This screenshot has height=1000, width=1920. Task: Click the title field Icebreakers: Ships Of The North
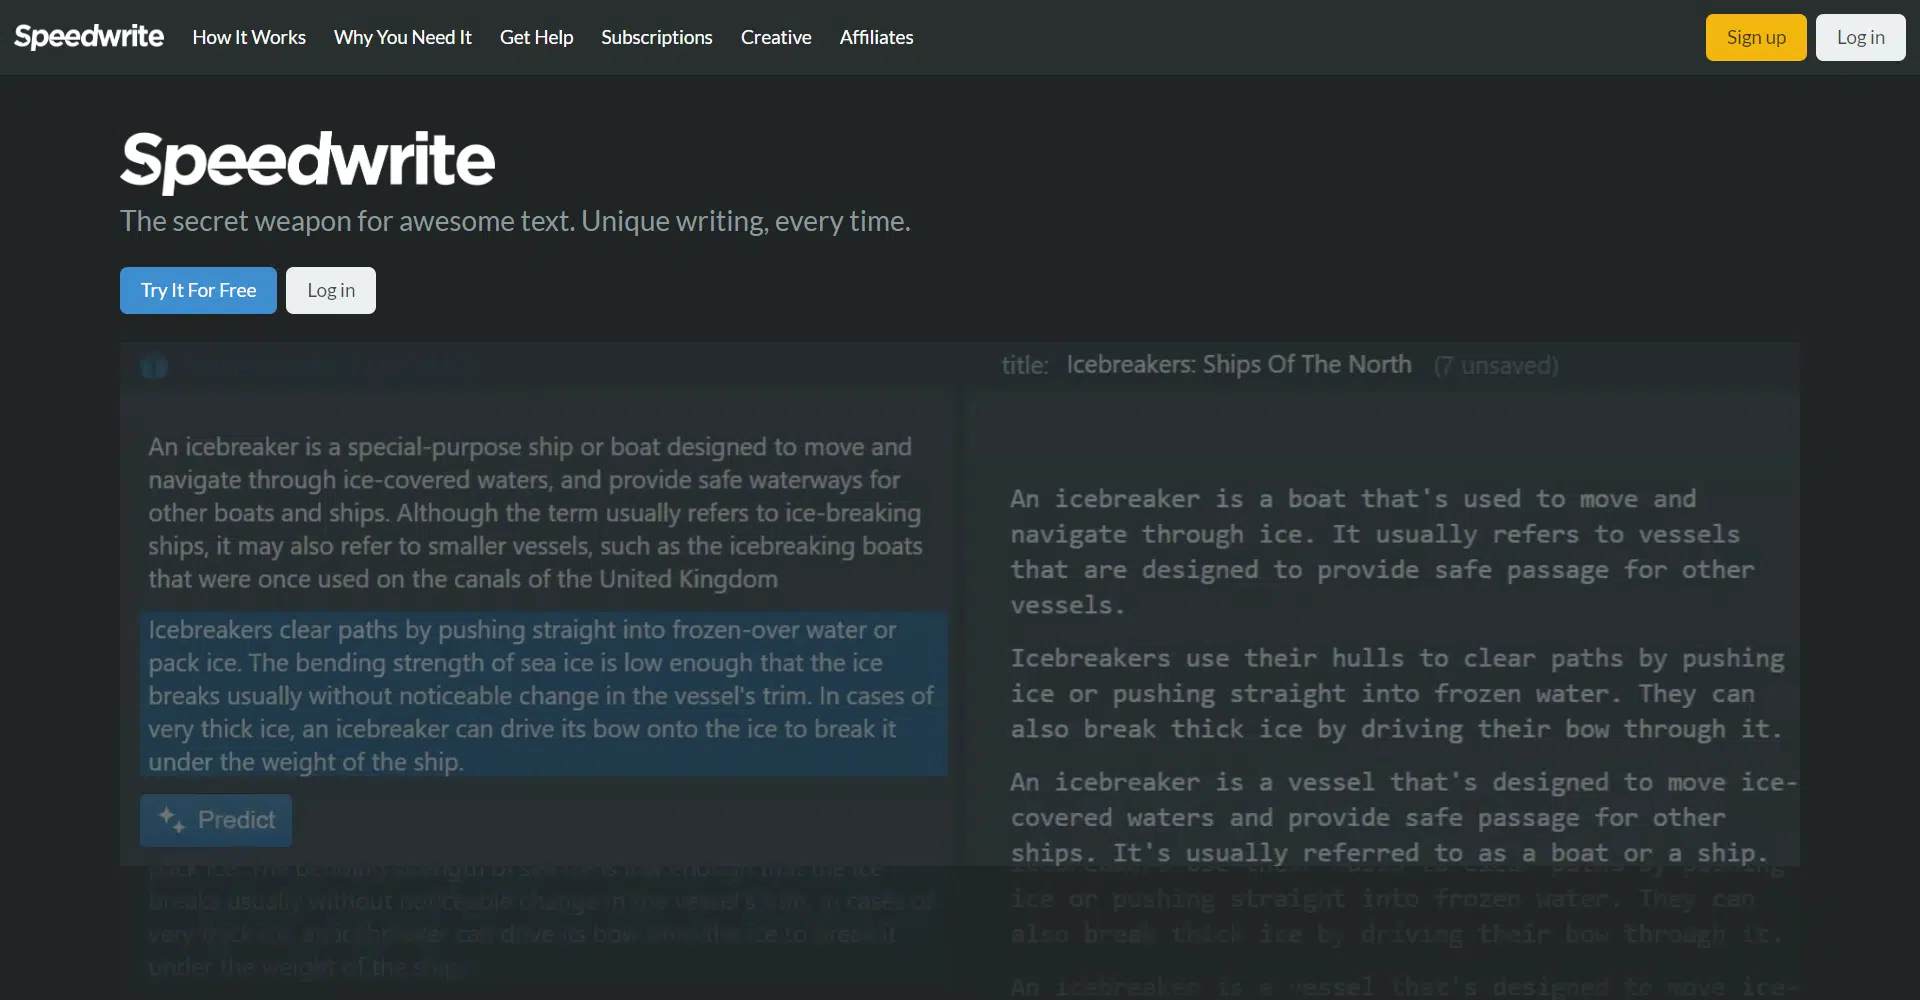(1238, 364)
